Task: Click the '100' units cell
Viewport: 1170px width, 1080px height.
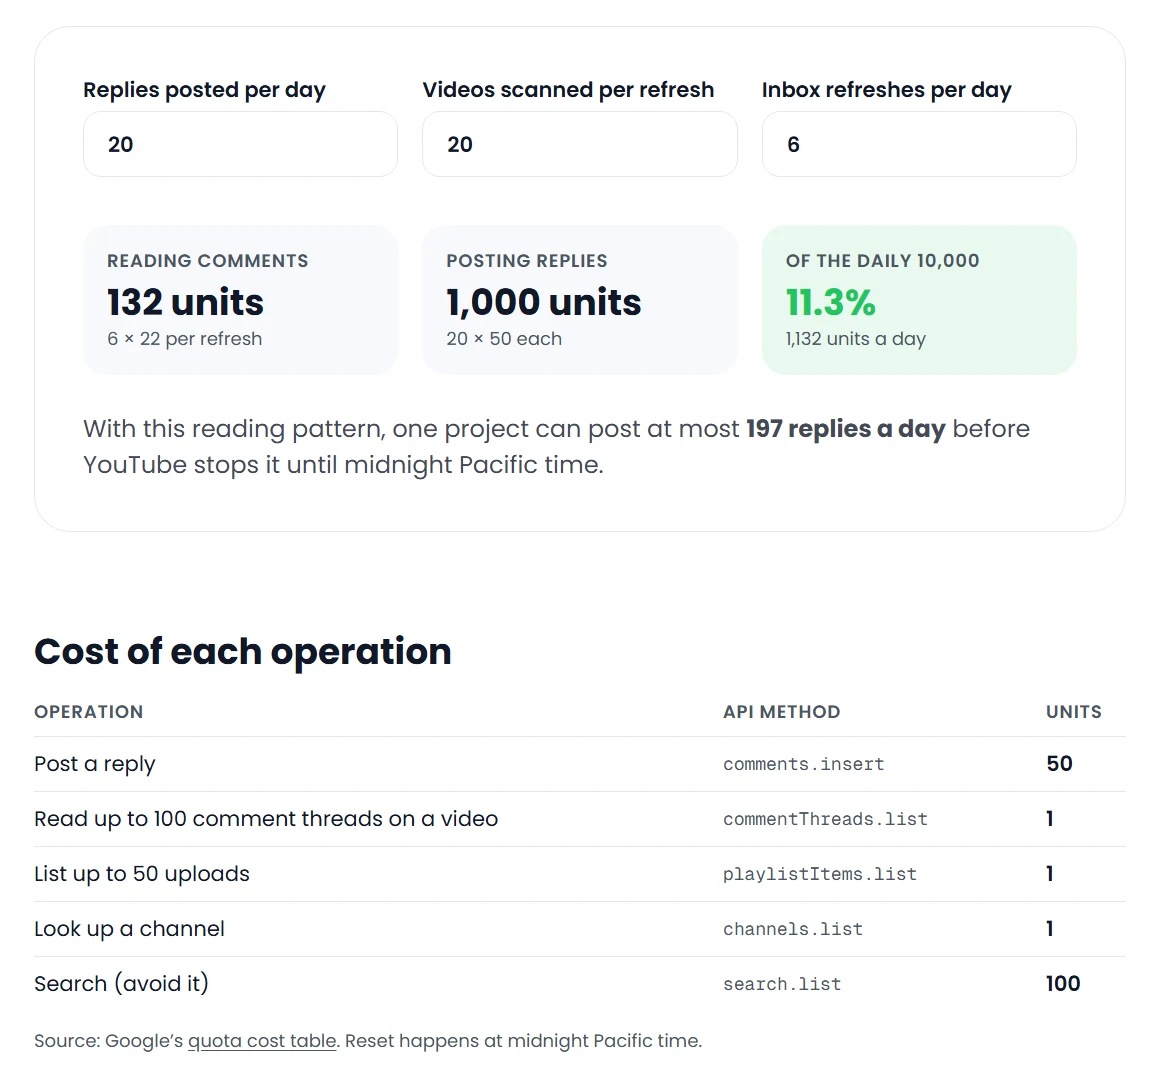Action: click(1063, 984)
